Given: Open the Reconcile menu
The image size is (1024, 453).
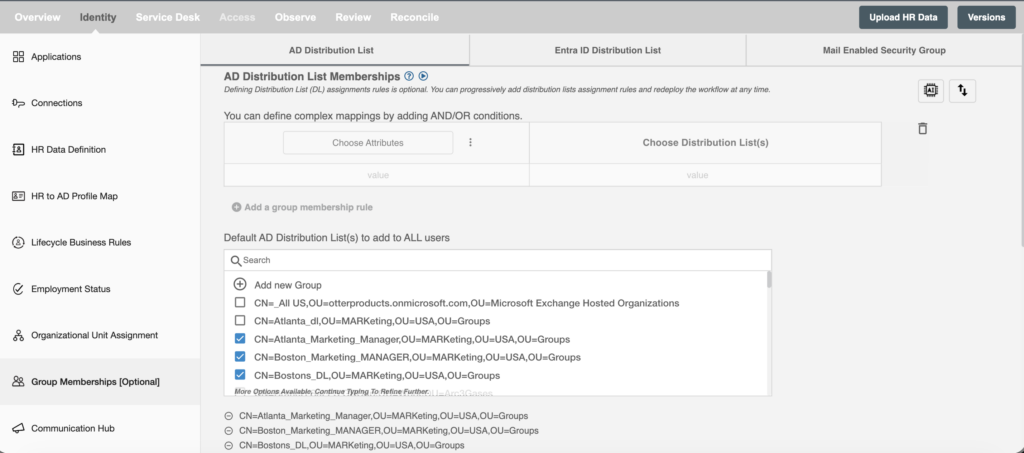Looking at the screenshot, I should 415,18.
